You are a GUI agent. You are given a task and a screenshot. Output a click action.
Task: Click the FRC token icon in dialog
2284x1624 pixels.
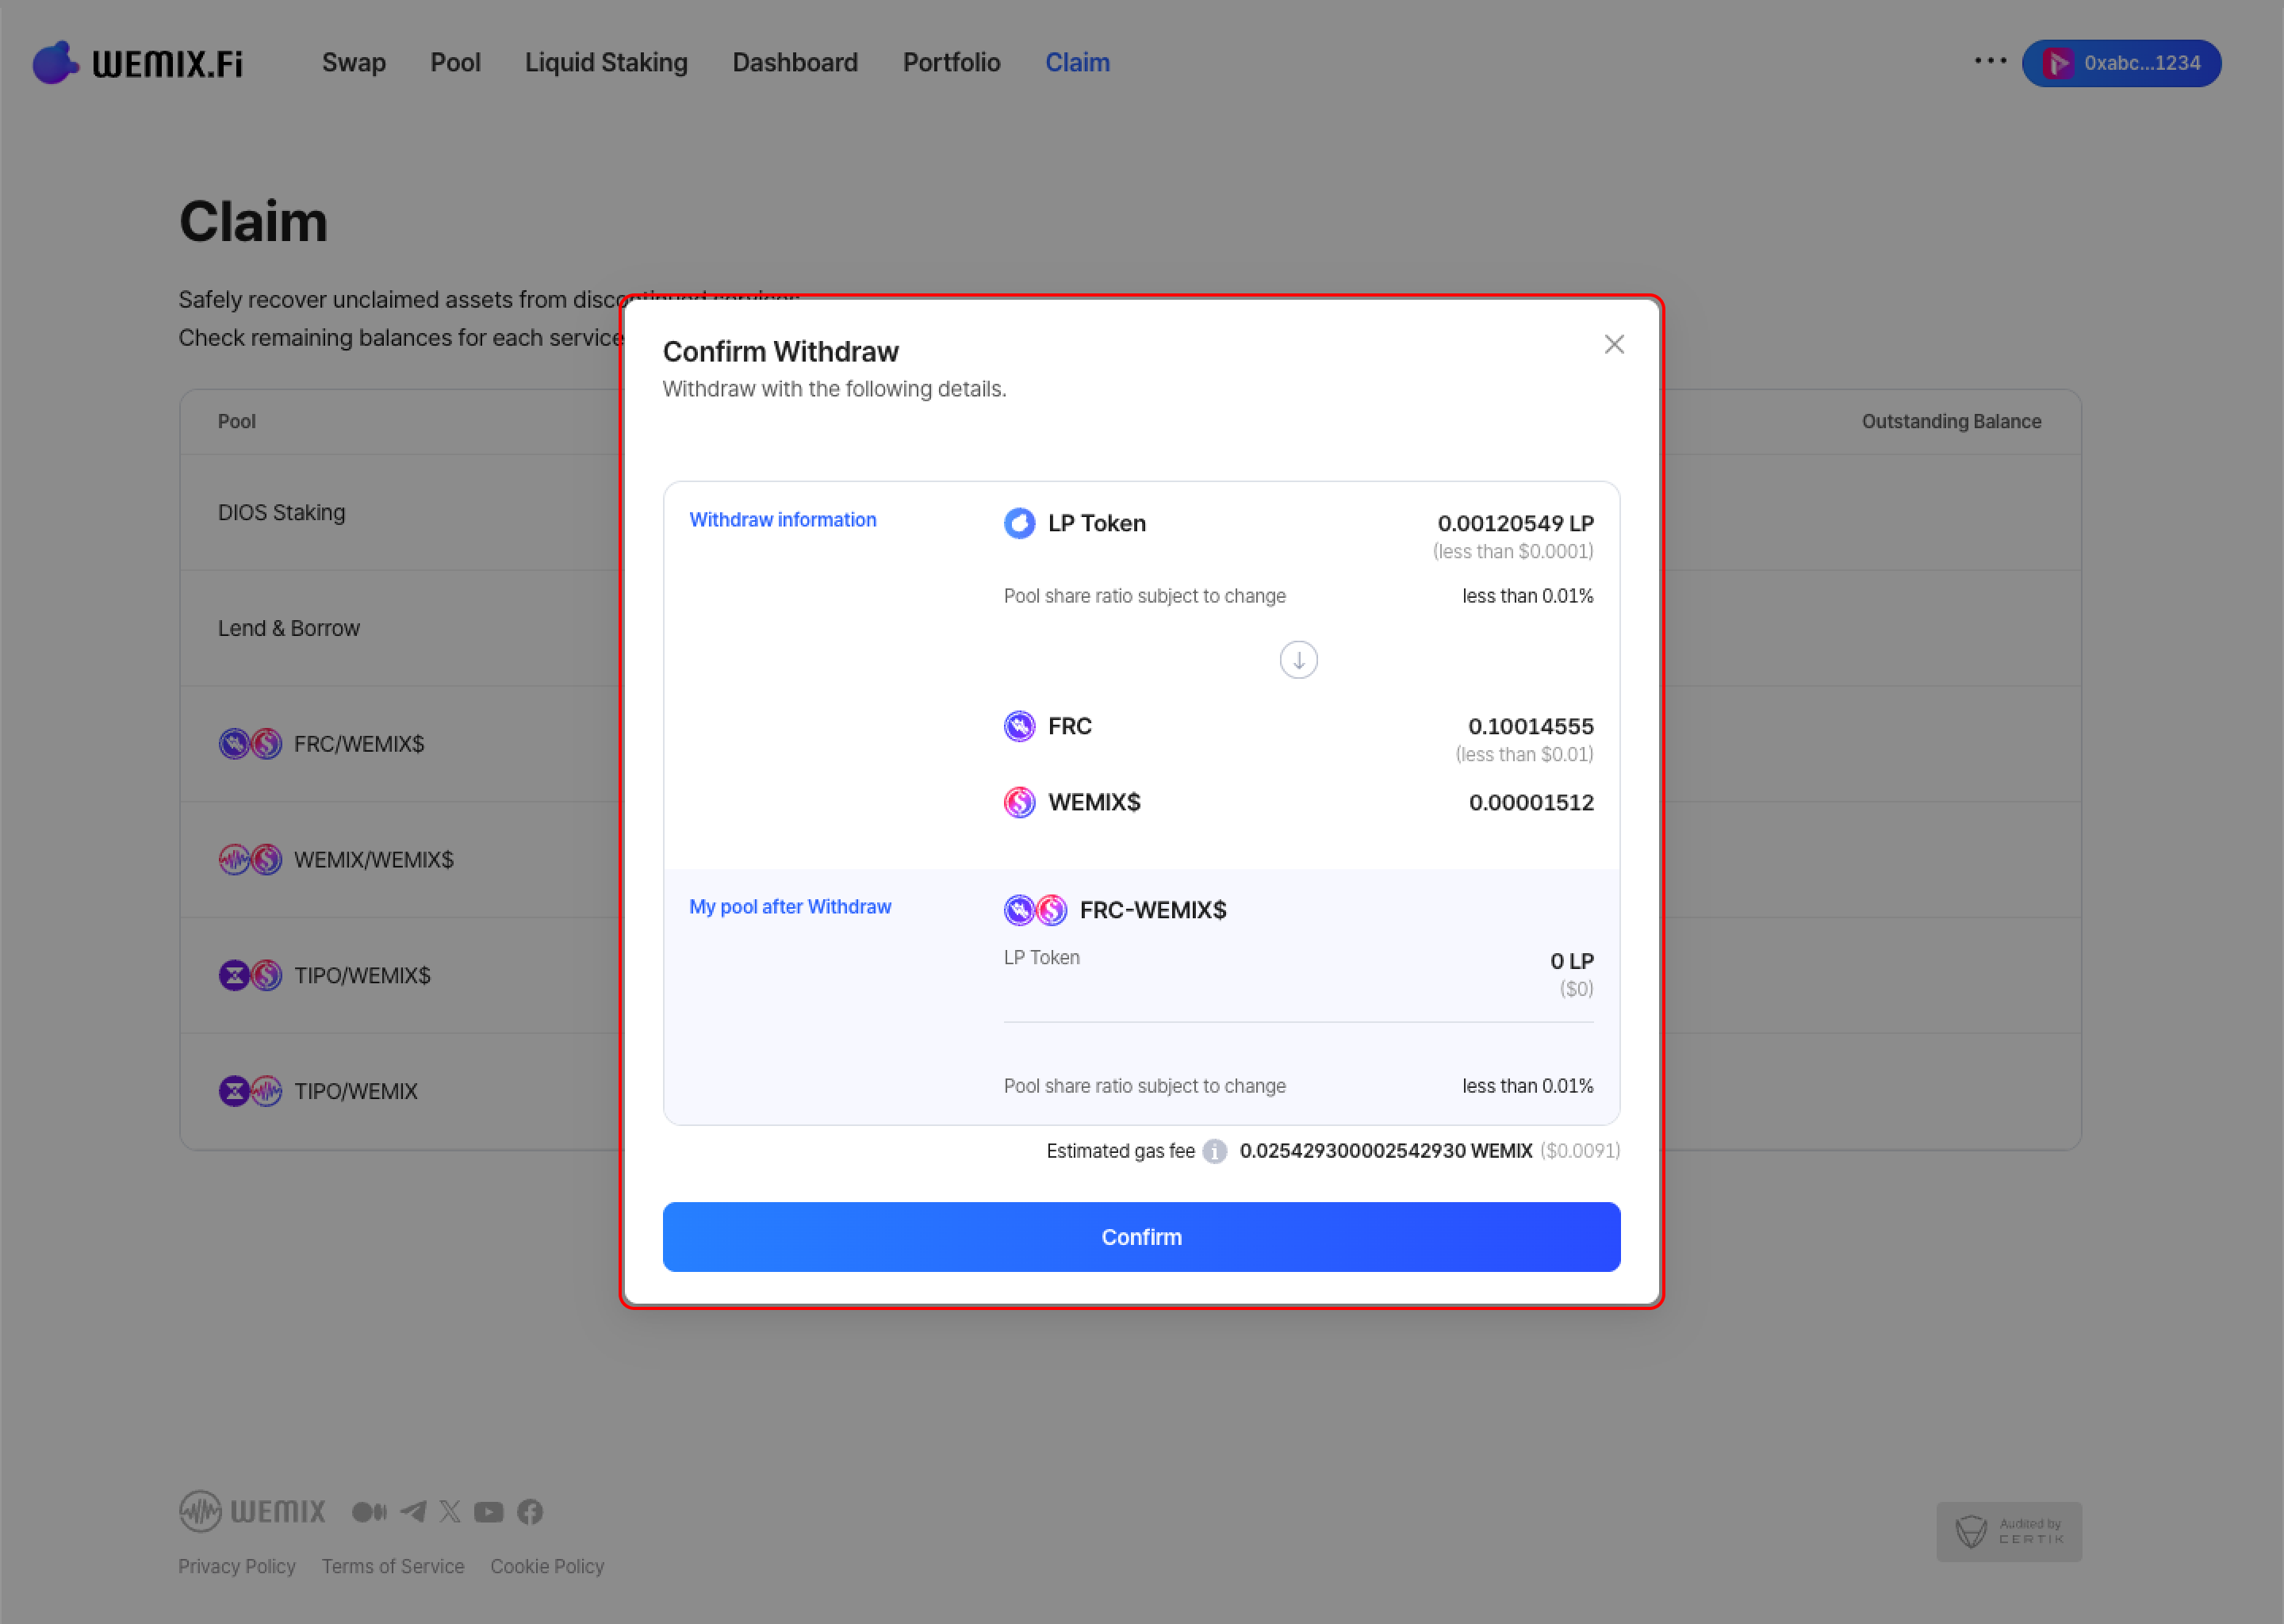(x=1019, y=726)
